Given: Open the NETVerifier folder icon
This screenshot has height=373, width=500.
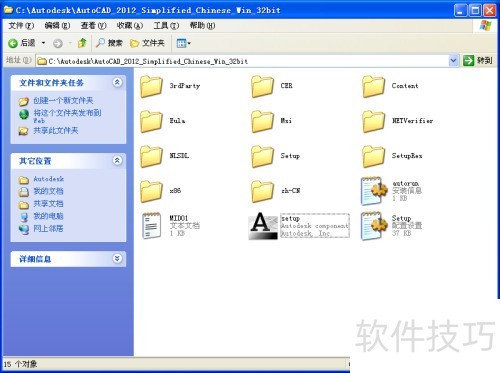Looking at the screenshot, I should tap(373, 121).
